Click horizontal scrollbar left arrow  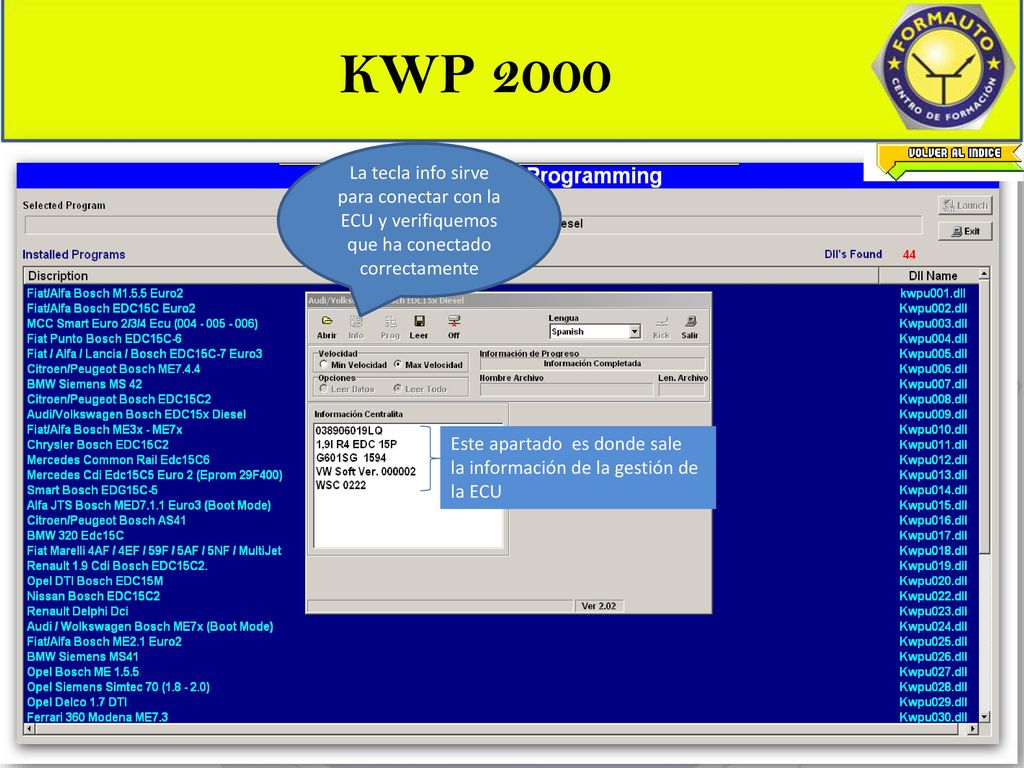click(29, 728)
